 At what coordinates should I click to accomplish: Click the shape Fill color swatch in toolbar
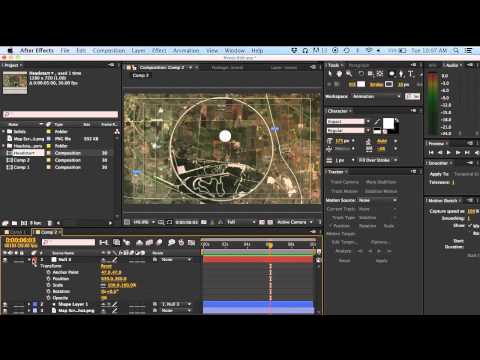click(x=361, y=84)
